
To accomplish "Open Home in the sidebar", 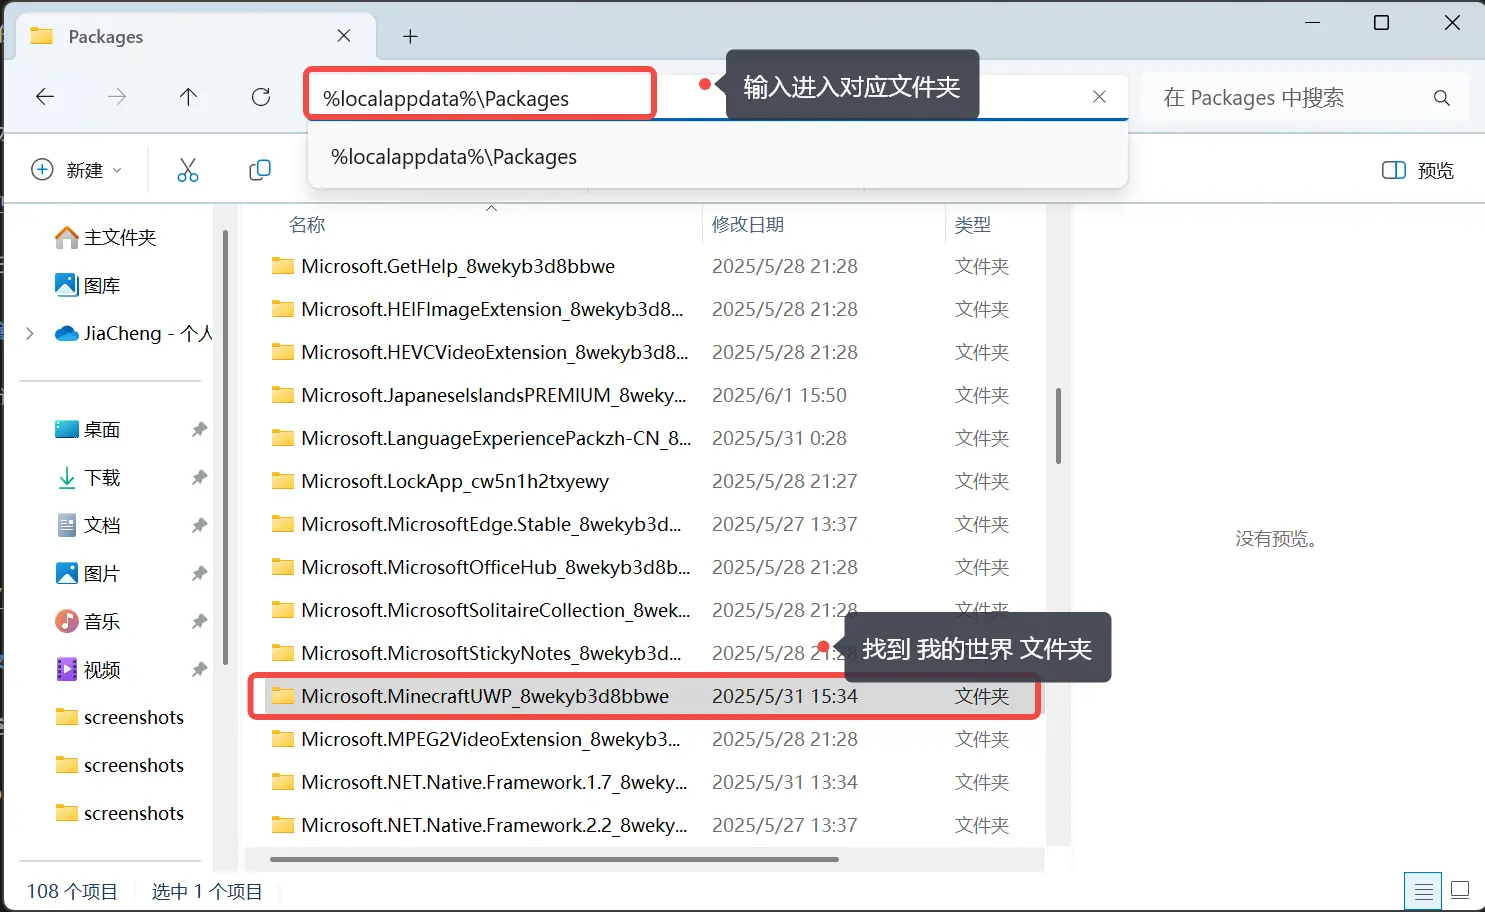I will tap(105, 237).
